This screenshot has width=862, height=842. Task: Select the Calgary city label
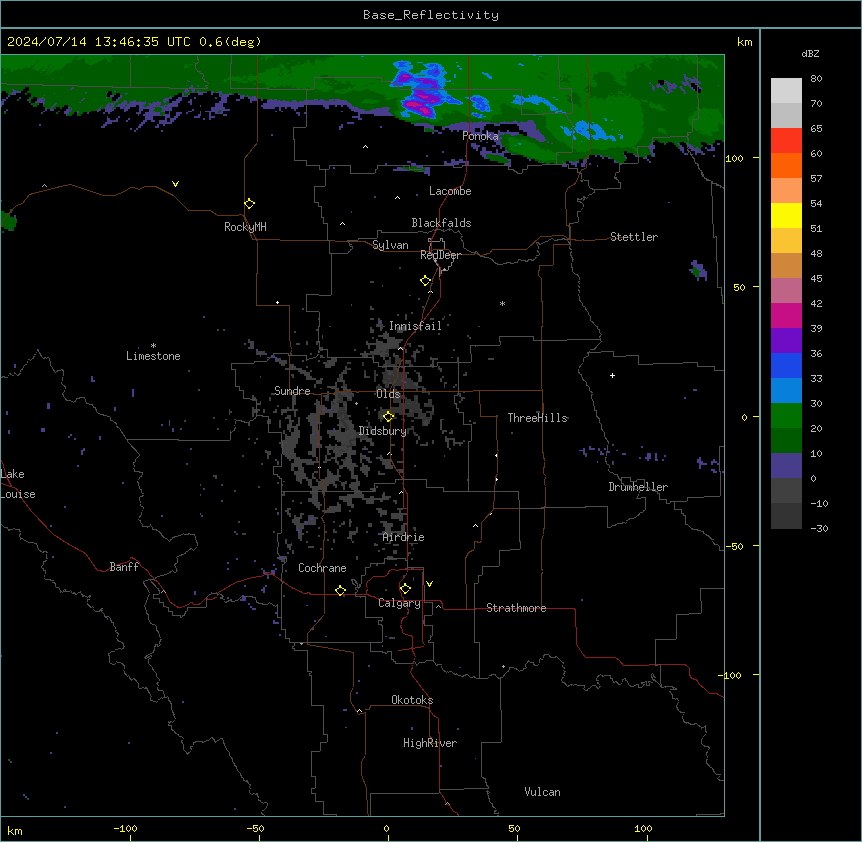coord(400,603)
